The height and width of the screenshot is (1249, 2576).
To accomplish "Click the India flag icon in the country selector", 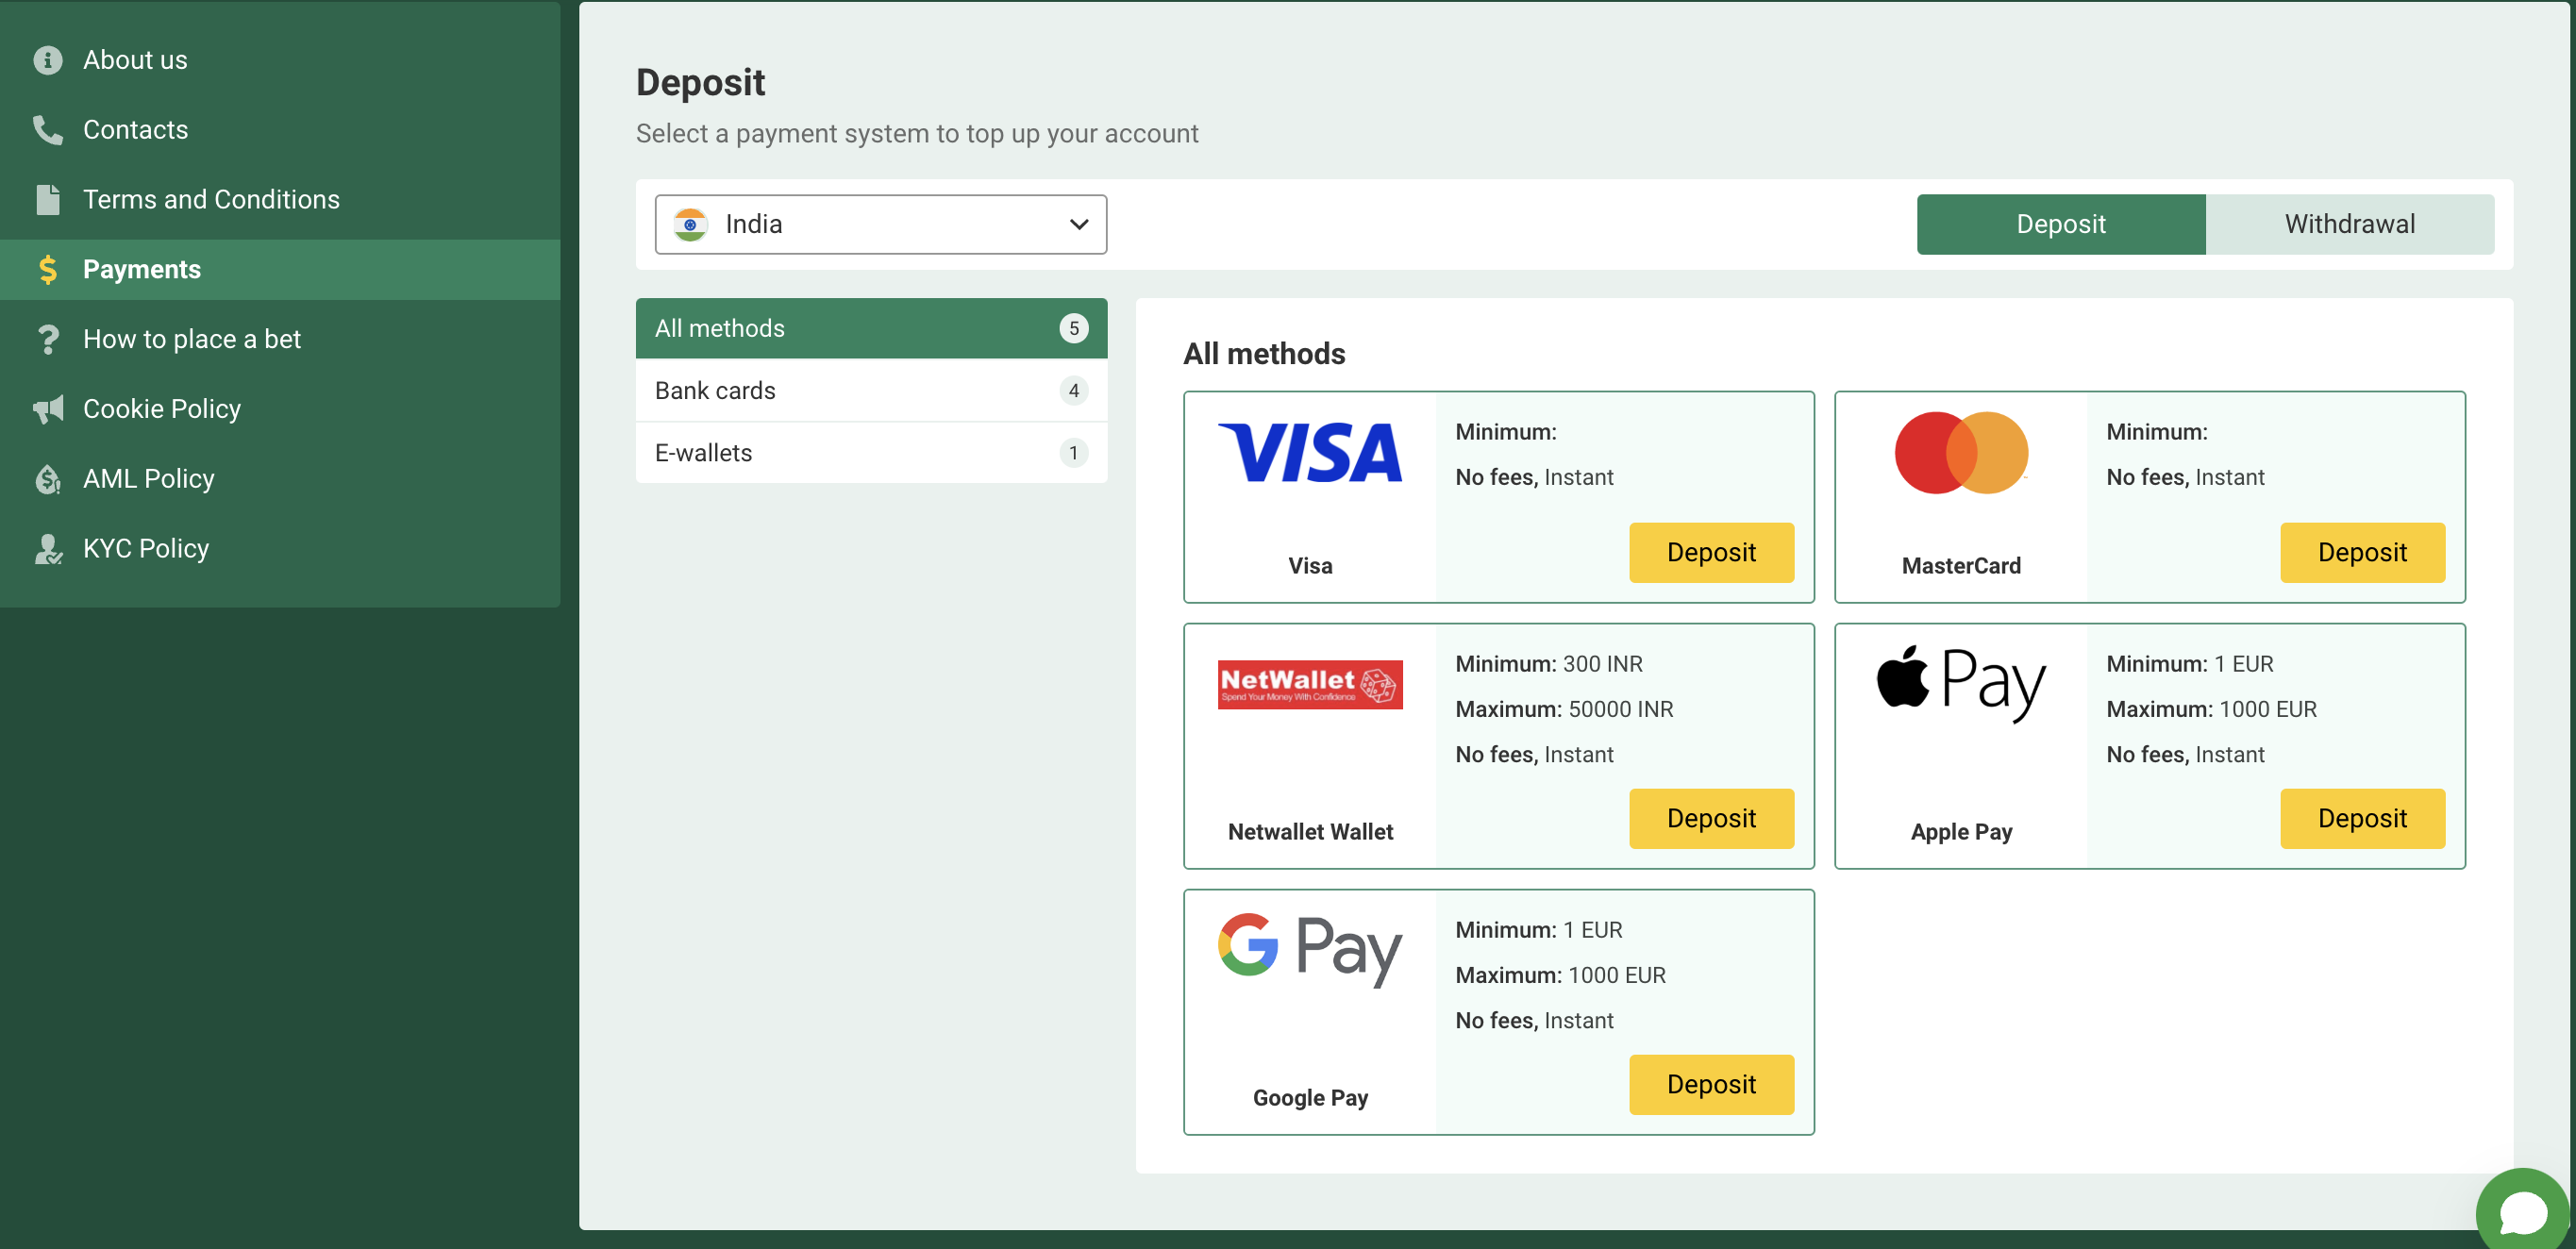I will (690, 225).
